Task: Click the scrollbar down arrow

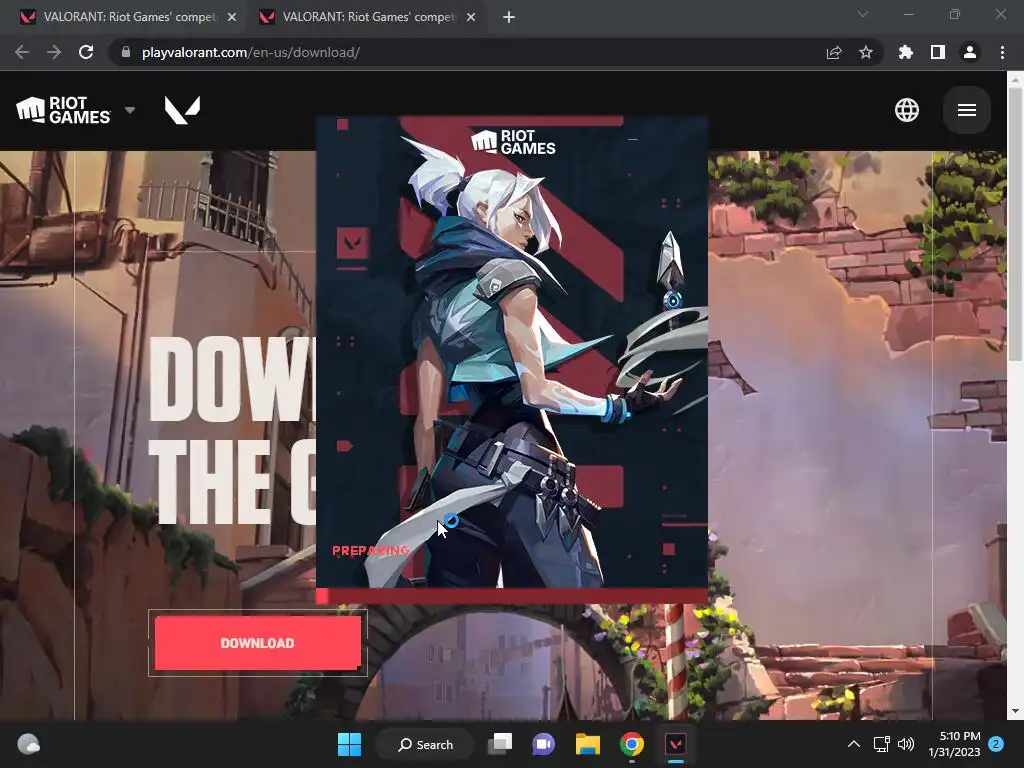Action: 1015,711
